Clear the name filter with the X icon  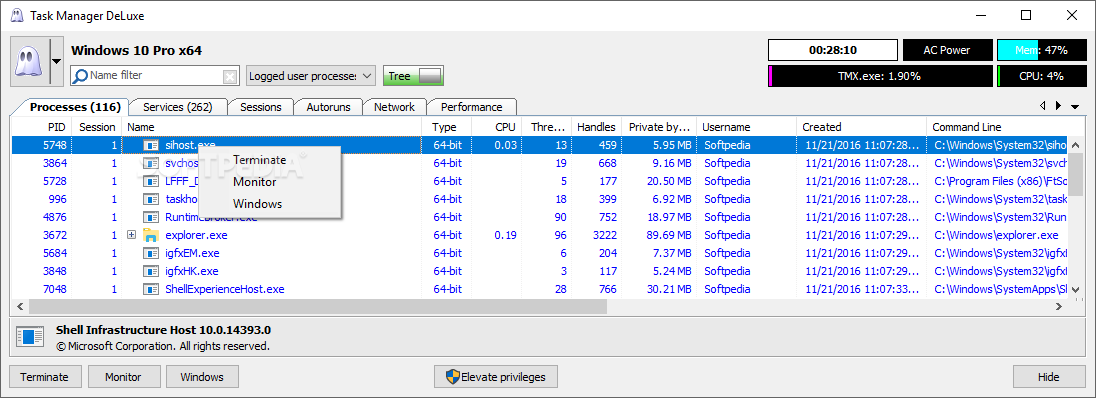click(x=229, y=76)
